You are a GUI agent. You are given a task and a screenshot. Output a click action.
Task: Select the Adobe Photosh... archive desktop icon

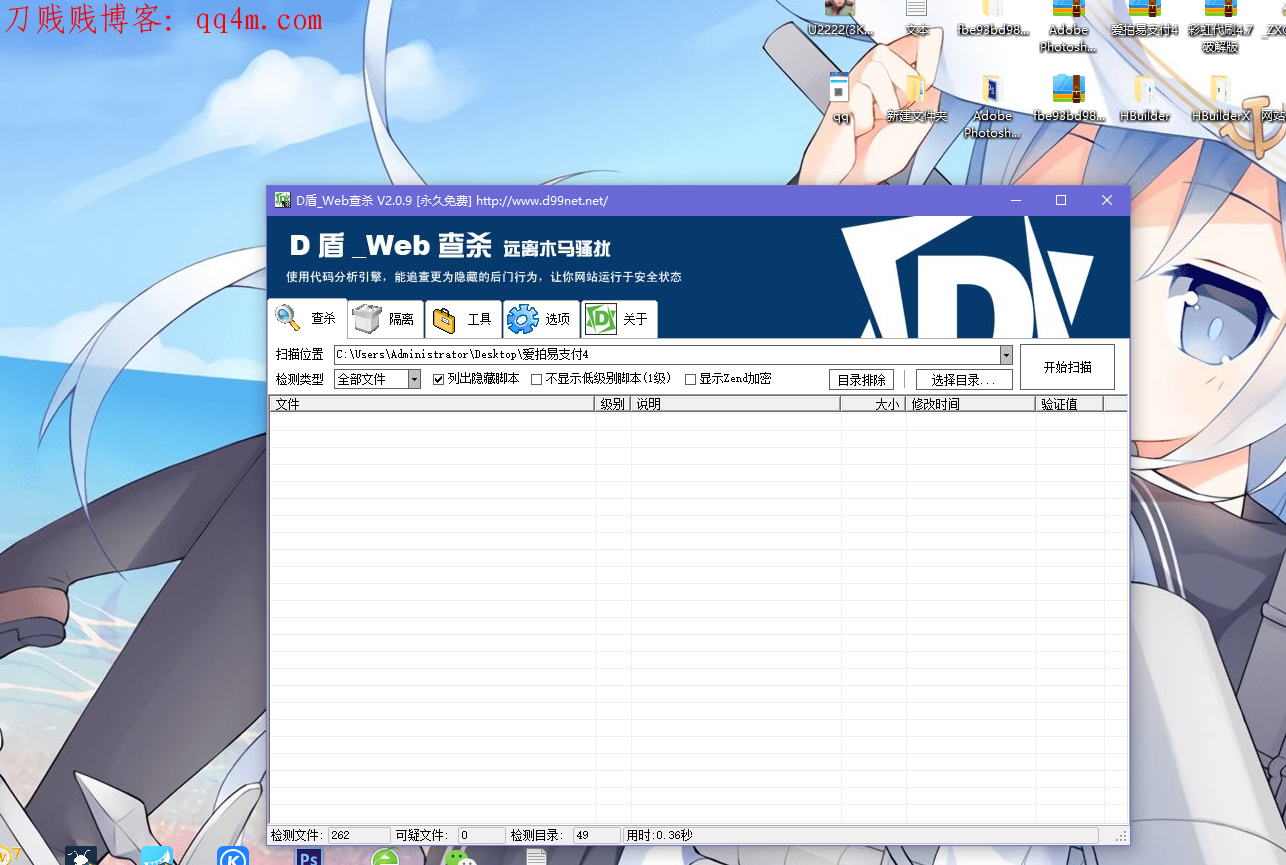[1068, 26]
